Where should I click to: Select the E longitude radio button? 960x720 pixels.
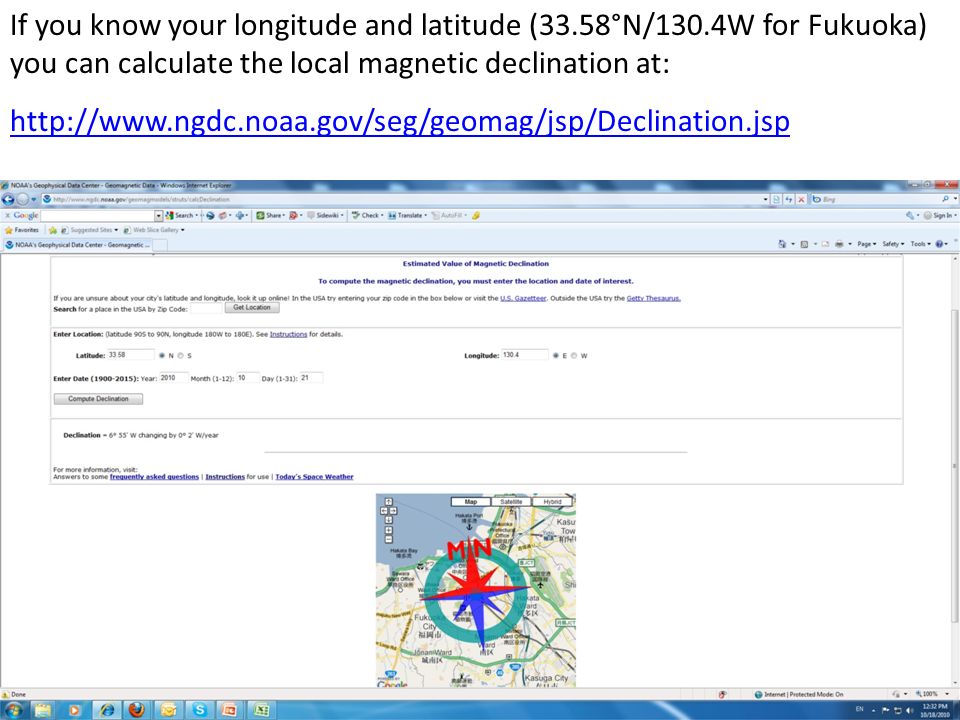coord(556,356)
